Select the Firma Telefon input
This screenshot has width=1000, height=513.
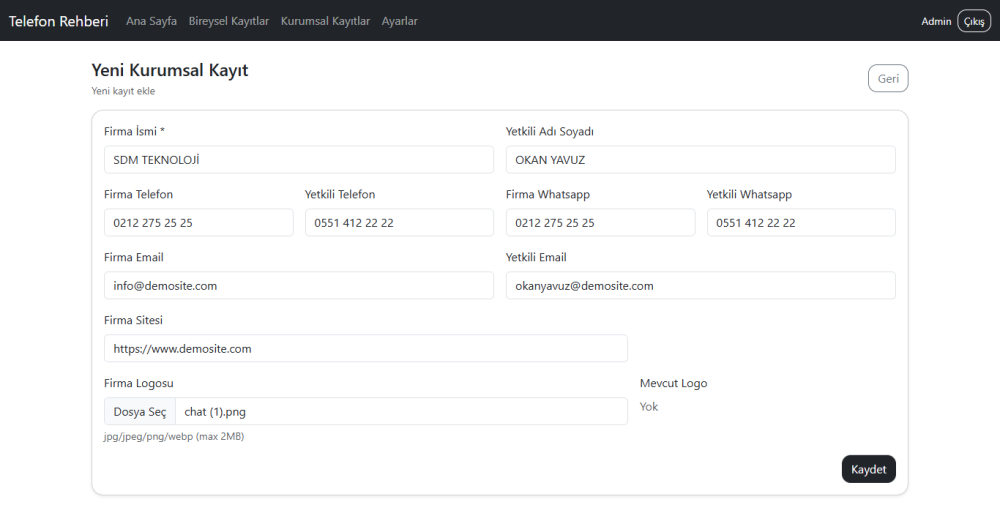tap(198, 223)
